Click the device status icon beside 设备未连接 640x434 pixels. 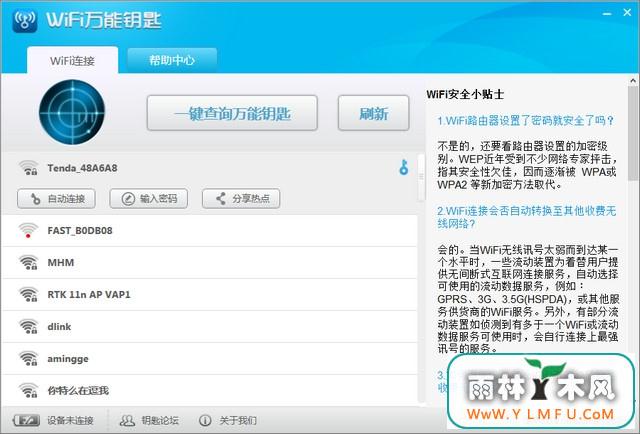point(27,420)
